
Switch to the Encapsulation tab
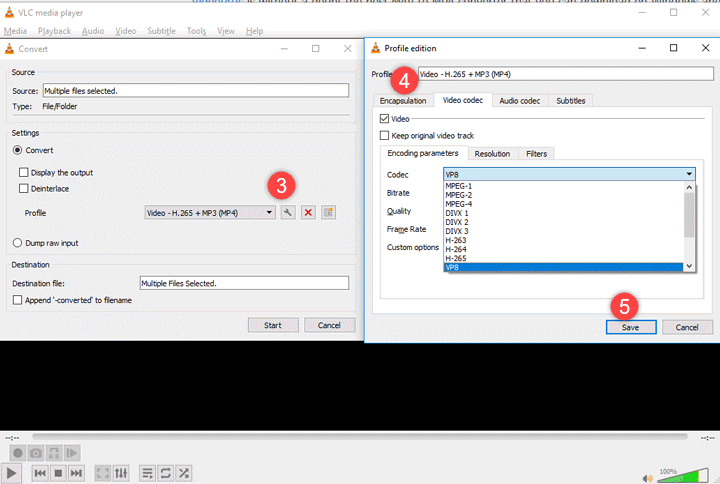click(403, 101)
